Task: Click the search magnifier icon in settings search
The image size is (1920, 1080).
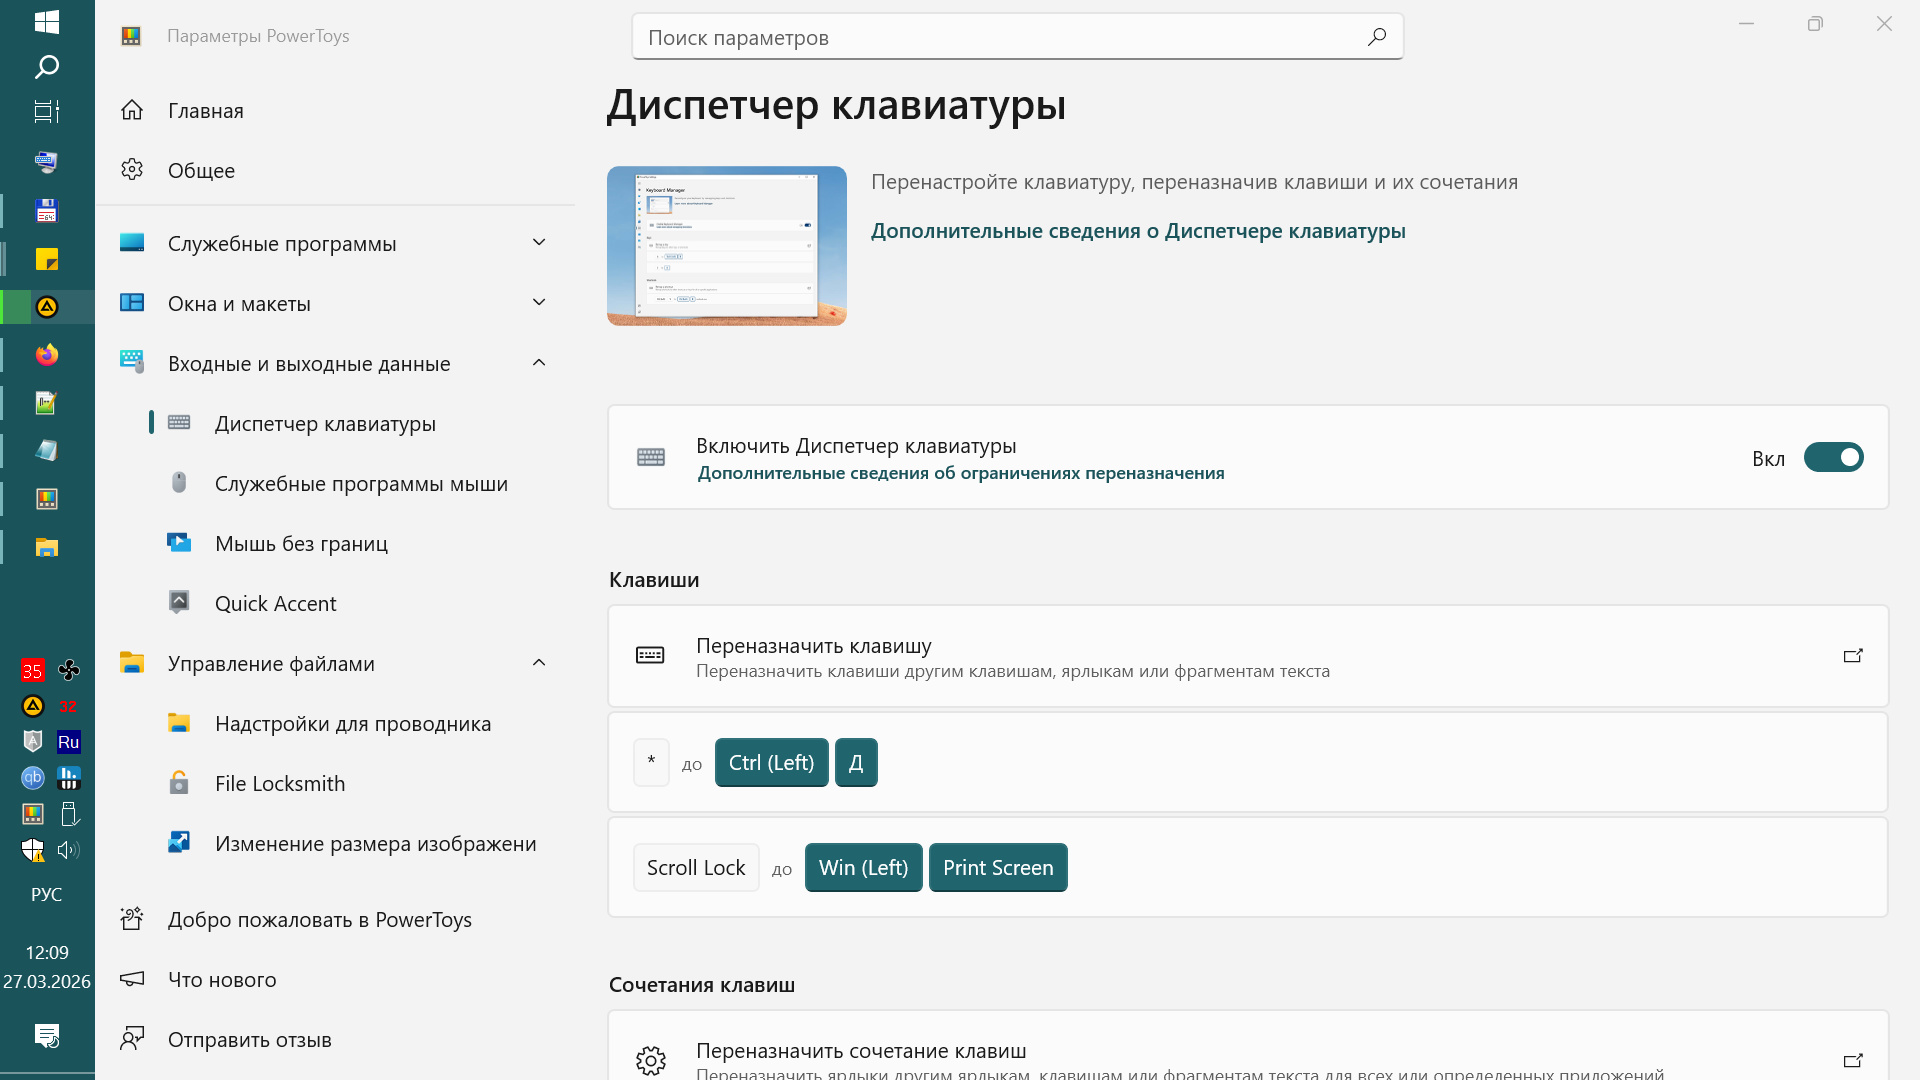Action: 1377,37
